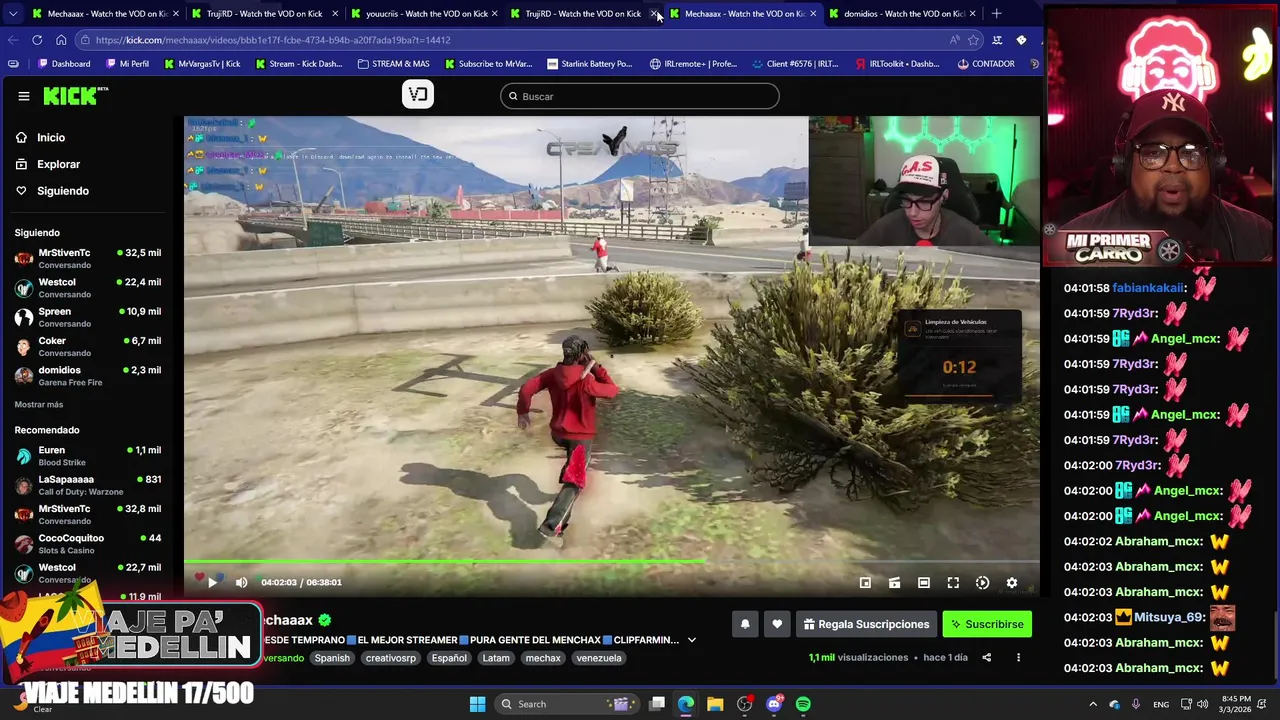The width and height of the screenshot is (1280, 720).
Task: Enter fullscreen video mode
Action: pos(953,583)
